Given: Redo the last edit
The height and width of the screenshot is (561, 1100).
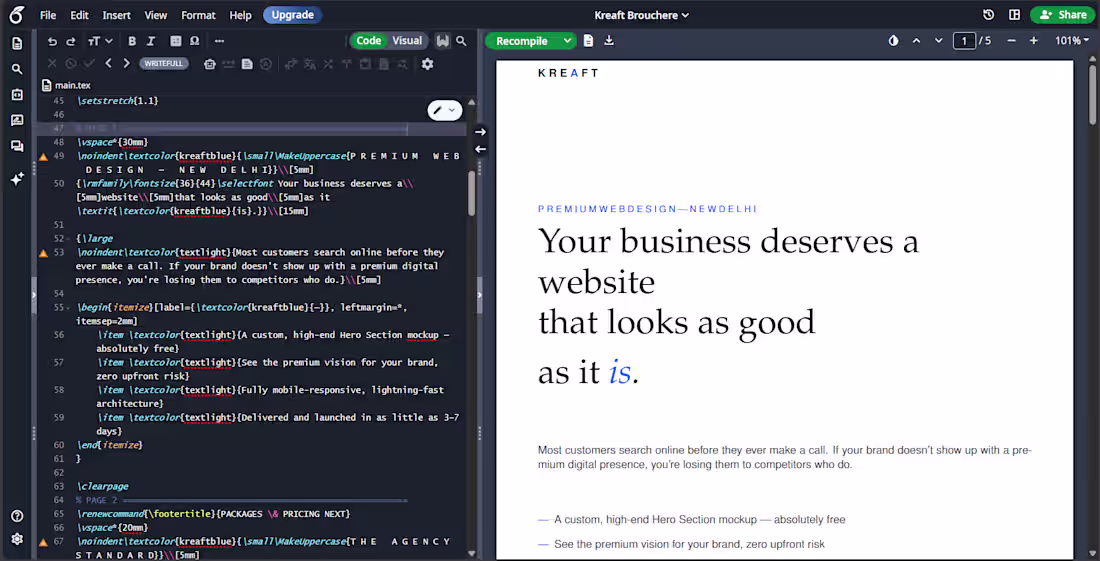Looking at the screenshot, I should pyautogui.click(x=71, y=41).
